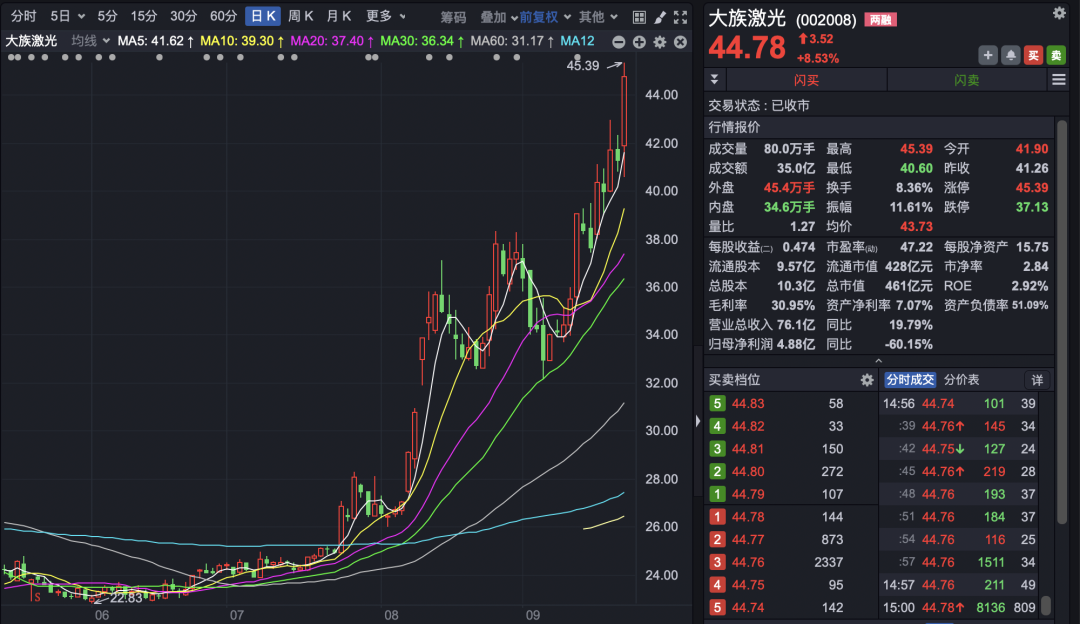Expand panel with double-down arrow
Viewport: 1080px width, 624px height.
tap(714, 80)
